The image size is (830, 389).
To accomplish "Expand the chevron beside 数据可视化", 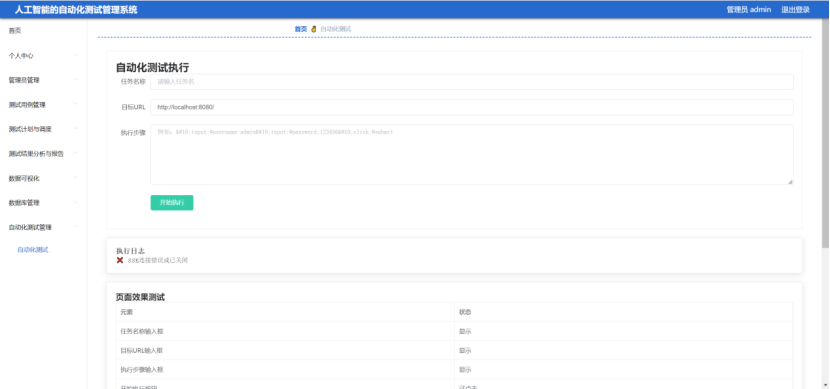I will pyautogui.click(x=75, y=178).
